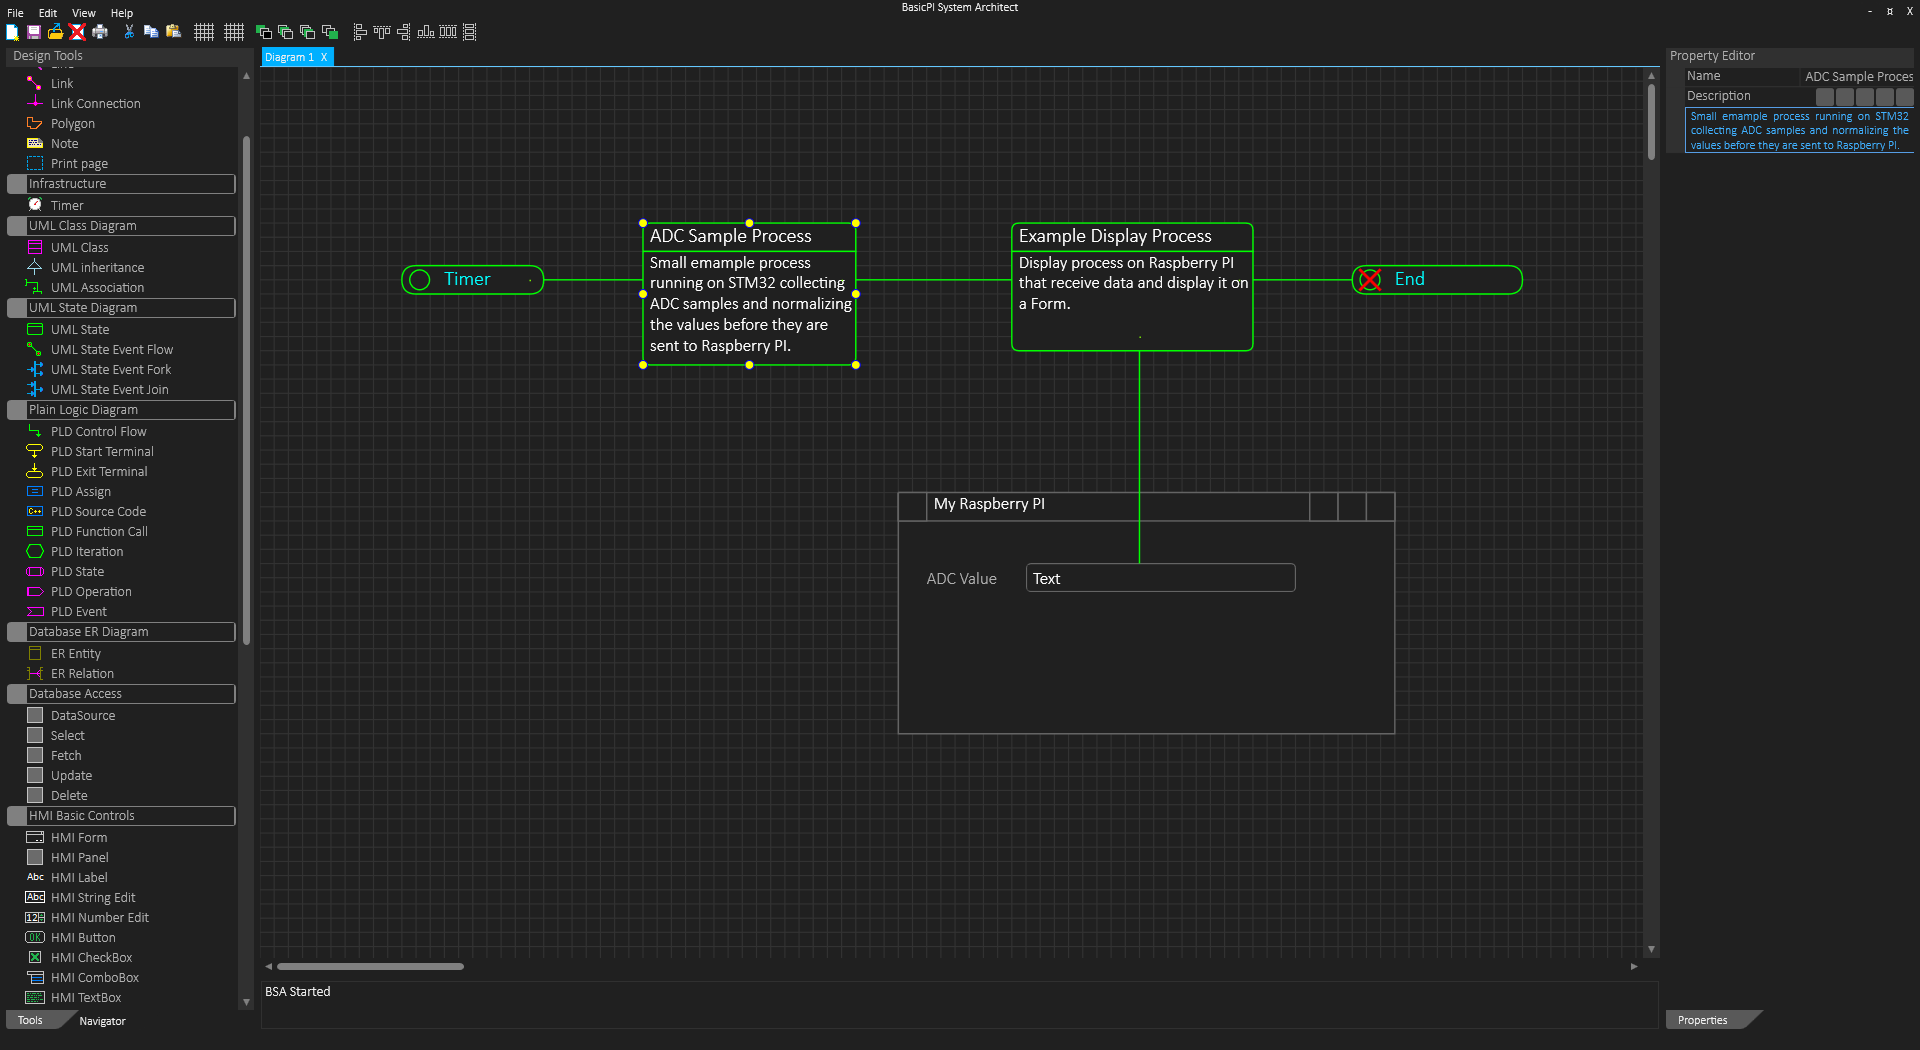The width and height of the screenshot is (1920, 1050).
Task: Click the My Raspberry PI form title
Action: coord(989,505)
